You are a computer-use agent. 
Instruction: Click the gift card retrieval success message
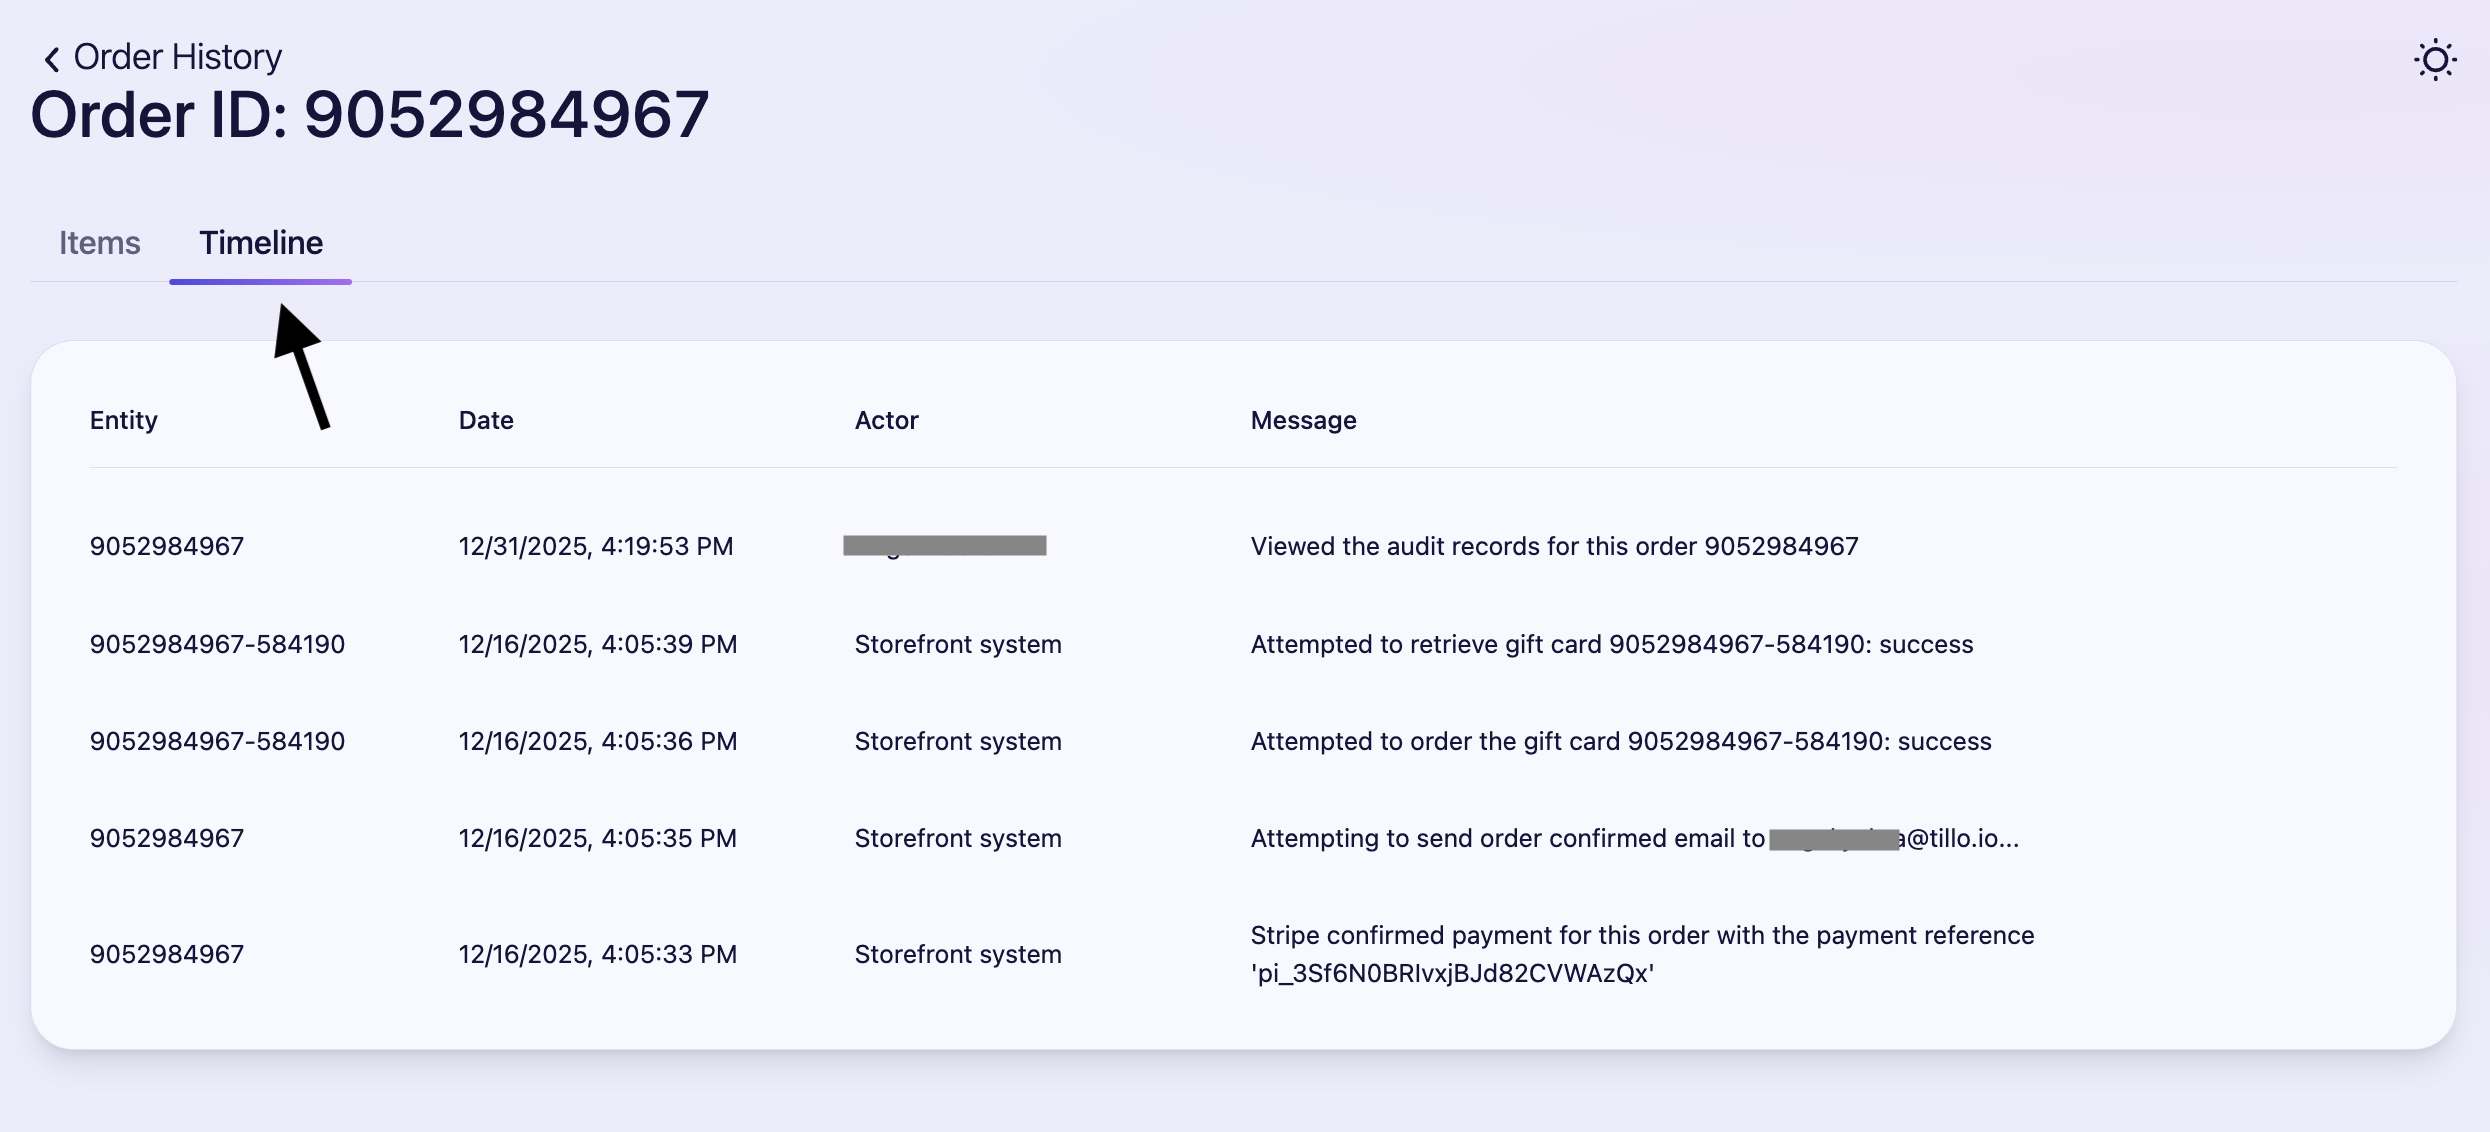pyautogui.click(x=1611, y=644)
